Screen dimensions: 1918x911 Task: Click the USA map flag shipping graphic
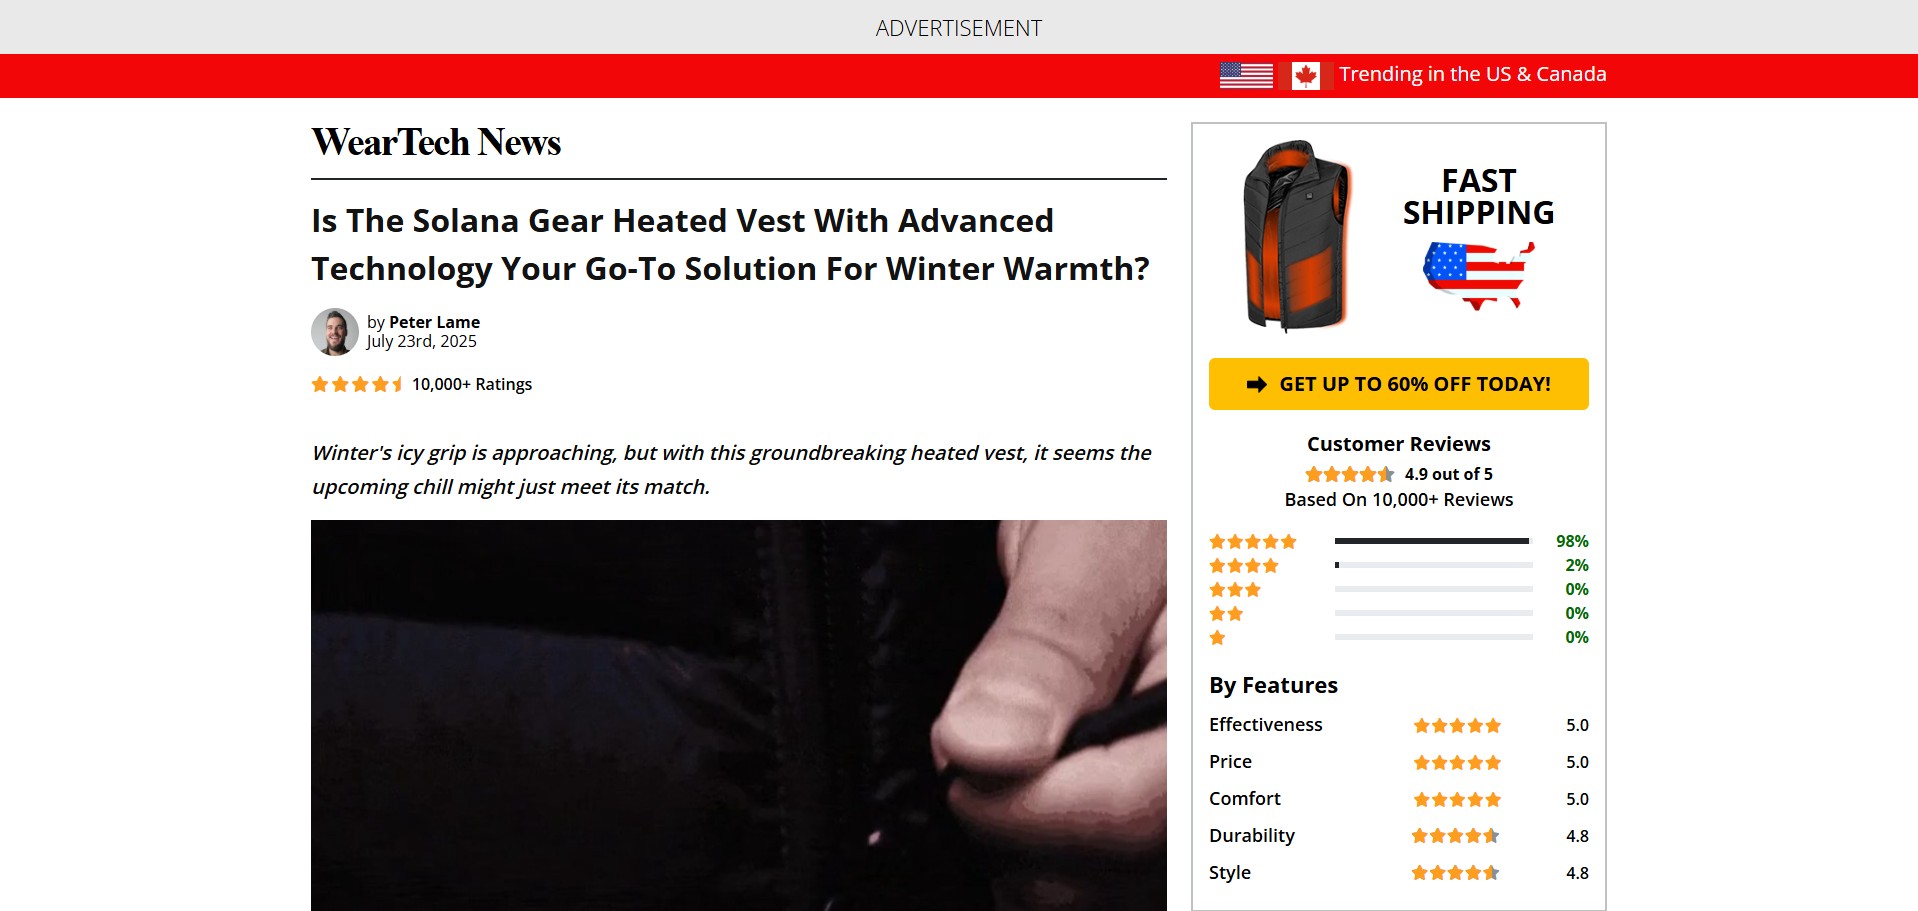click(x=1478, y=275)
